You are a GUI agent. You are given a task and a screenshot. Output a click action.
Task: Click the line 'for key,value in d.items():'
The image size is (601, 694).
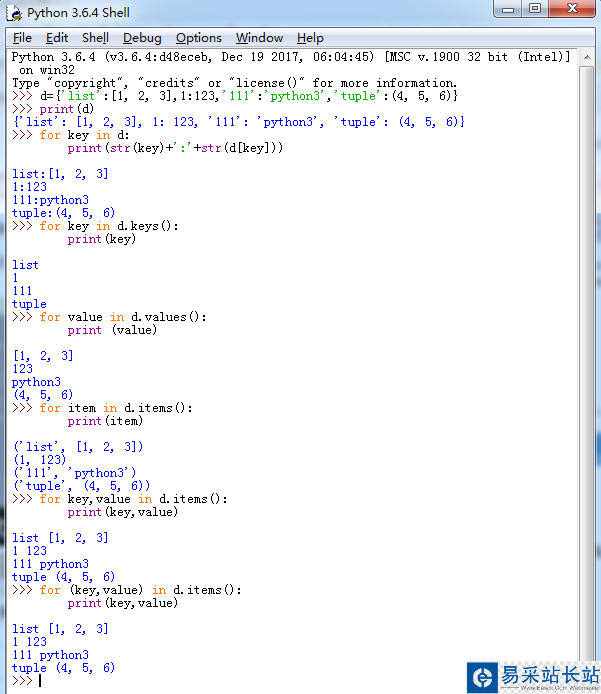tap(133, 499)
